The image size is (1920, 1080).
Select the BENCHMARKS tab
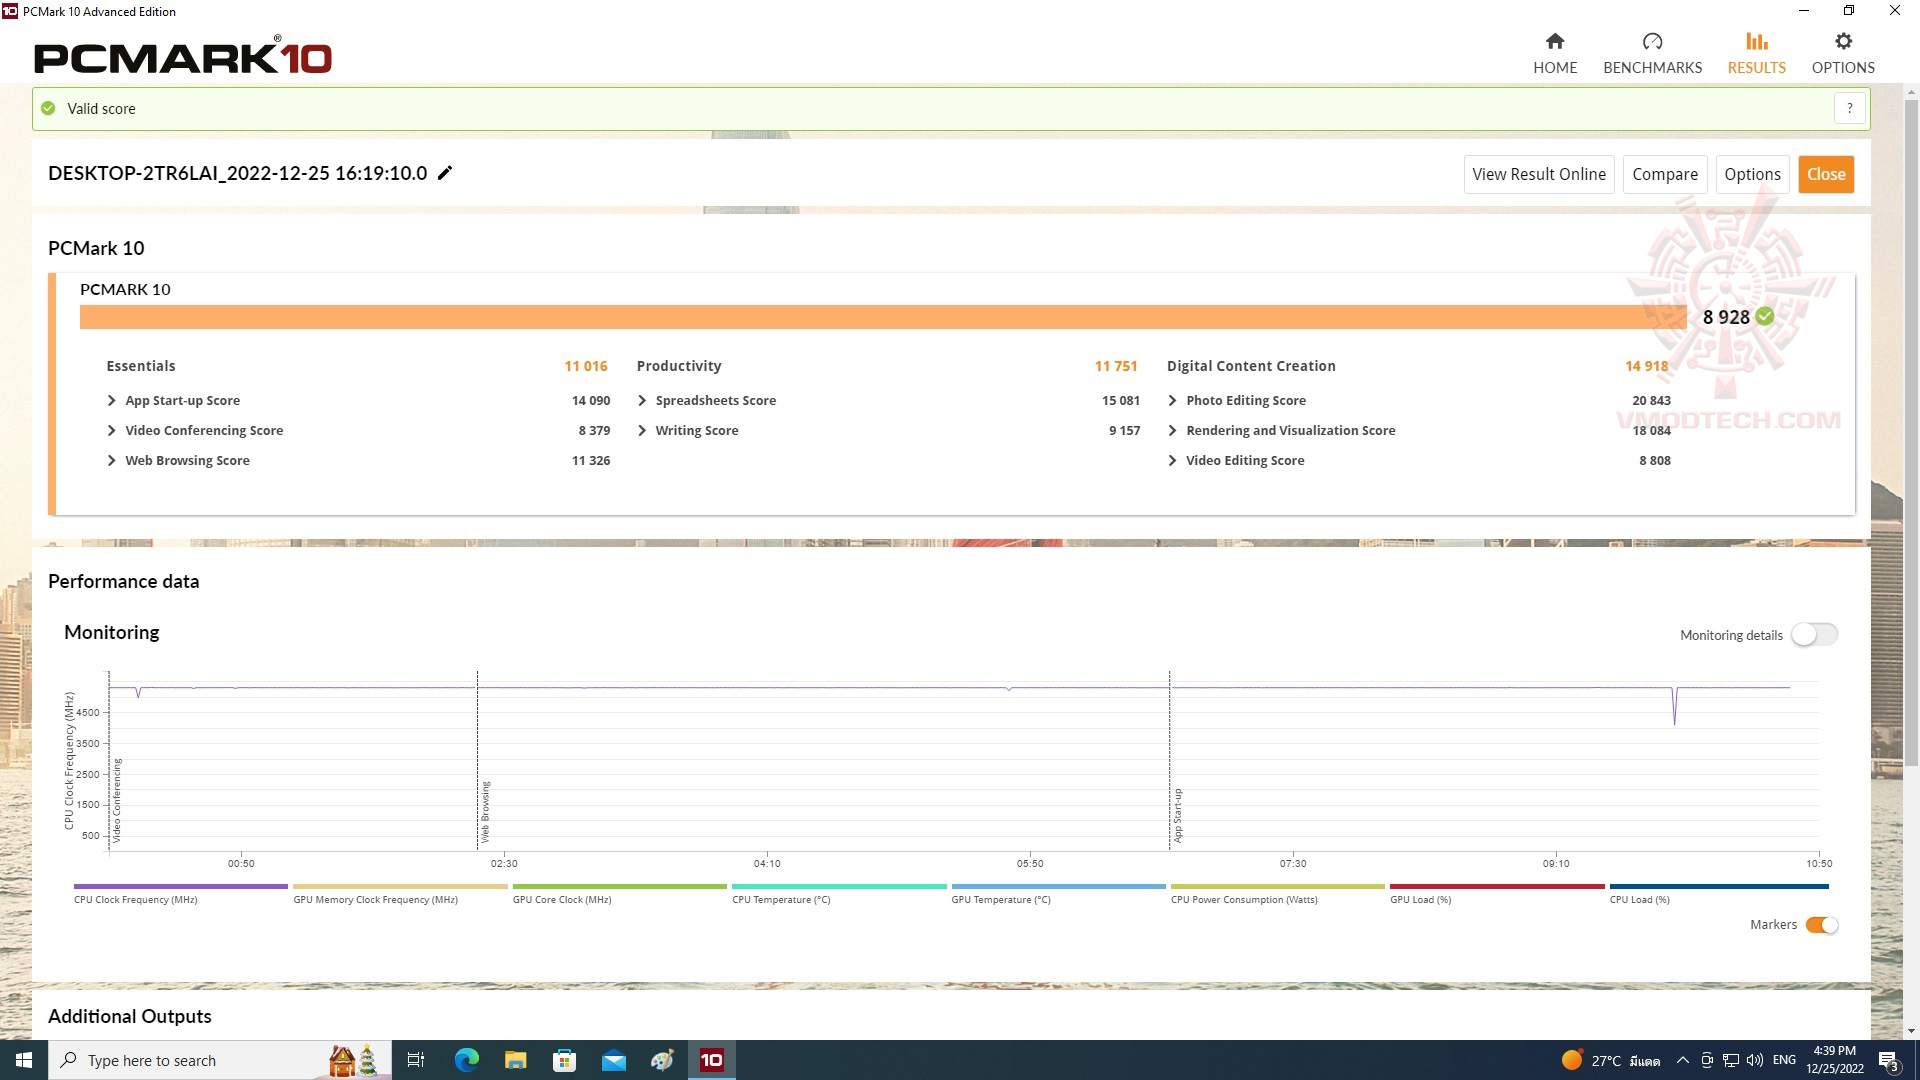[1652, 53]
